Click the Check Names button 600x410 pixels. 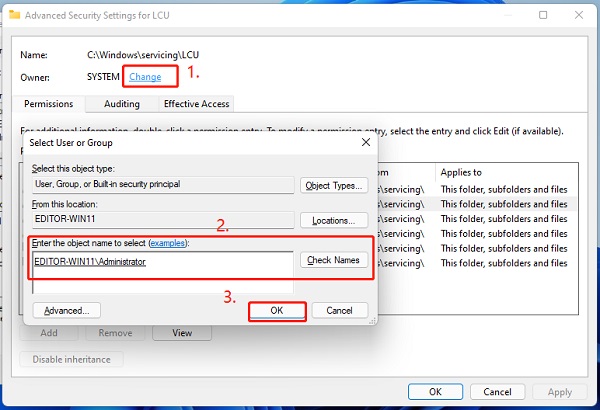coord(334,260)
